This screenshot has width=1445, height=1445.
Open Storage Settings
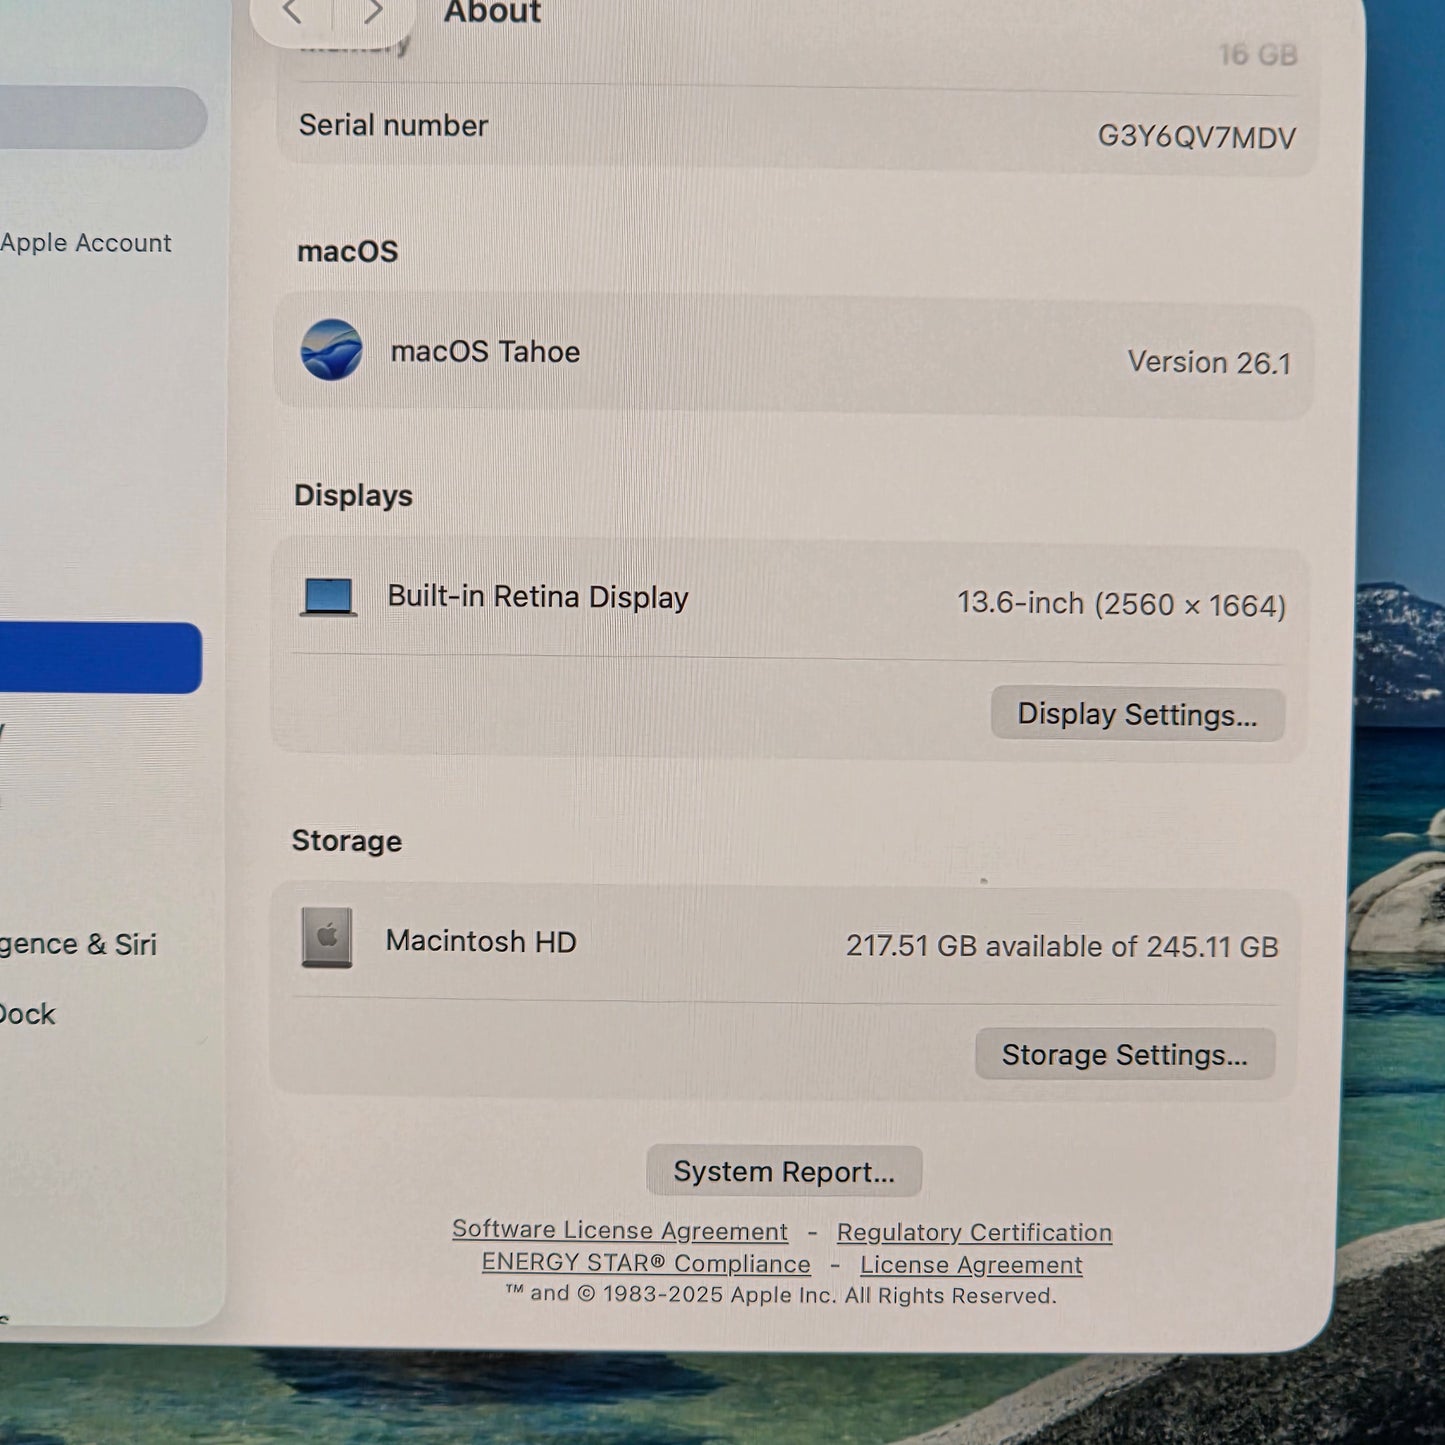[x=1124, y=1053]
